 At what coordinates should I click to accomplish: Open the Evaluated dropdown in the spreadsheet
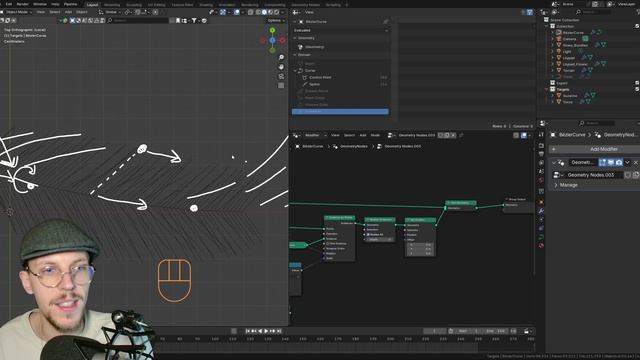[340, 30]
